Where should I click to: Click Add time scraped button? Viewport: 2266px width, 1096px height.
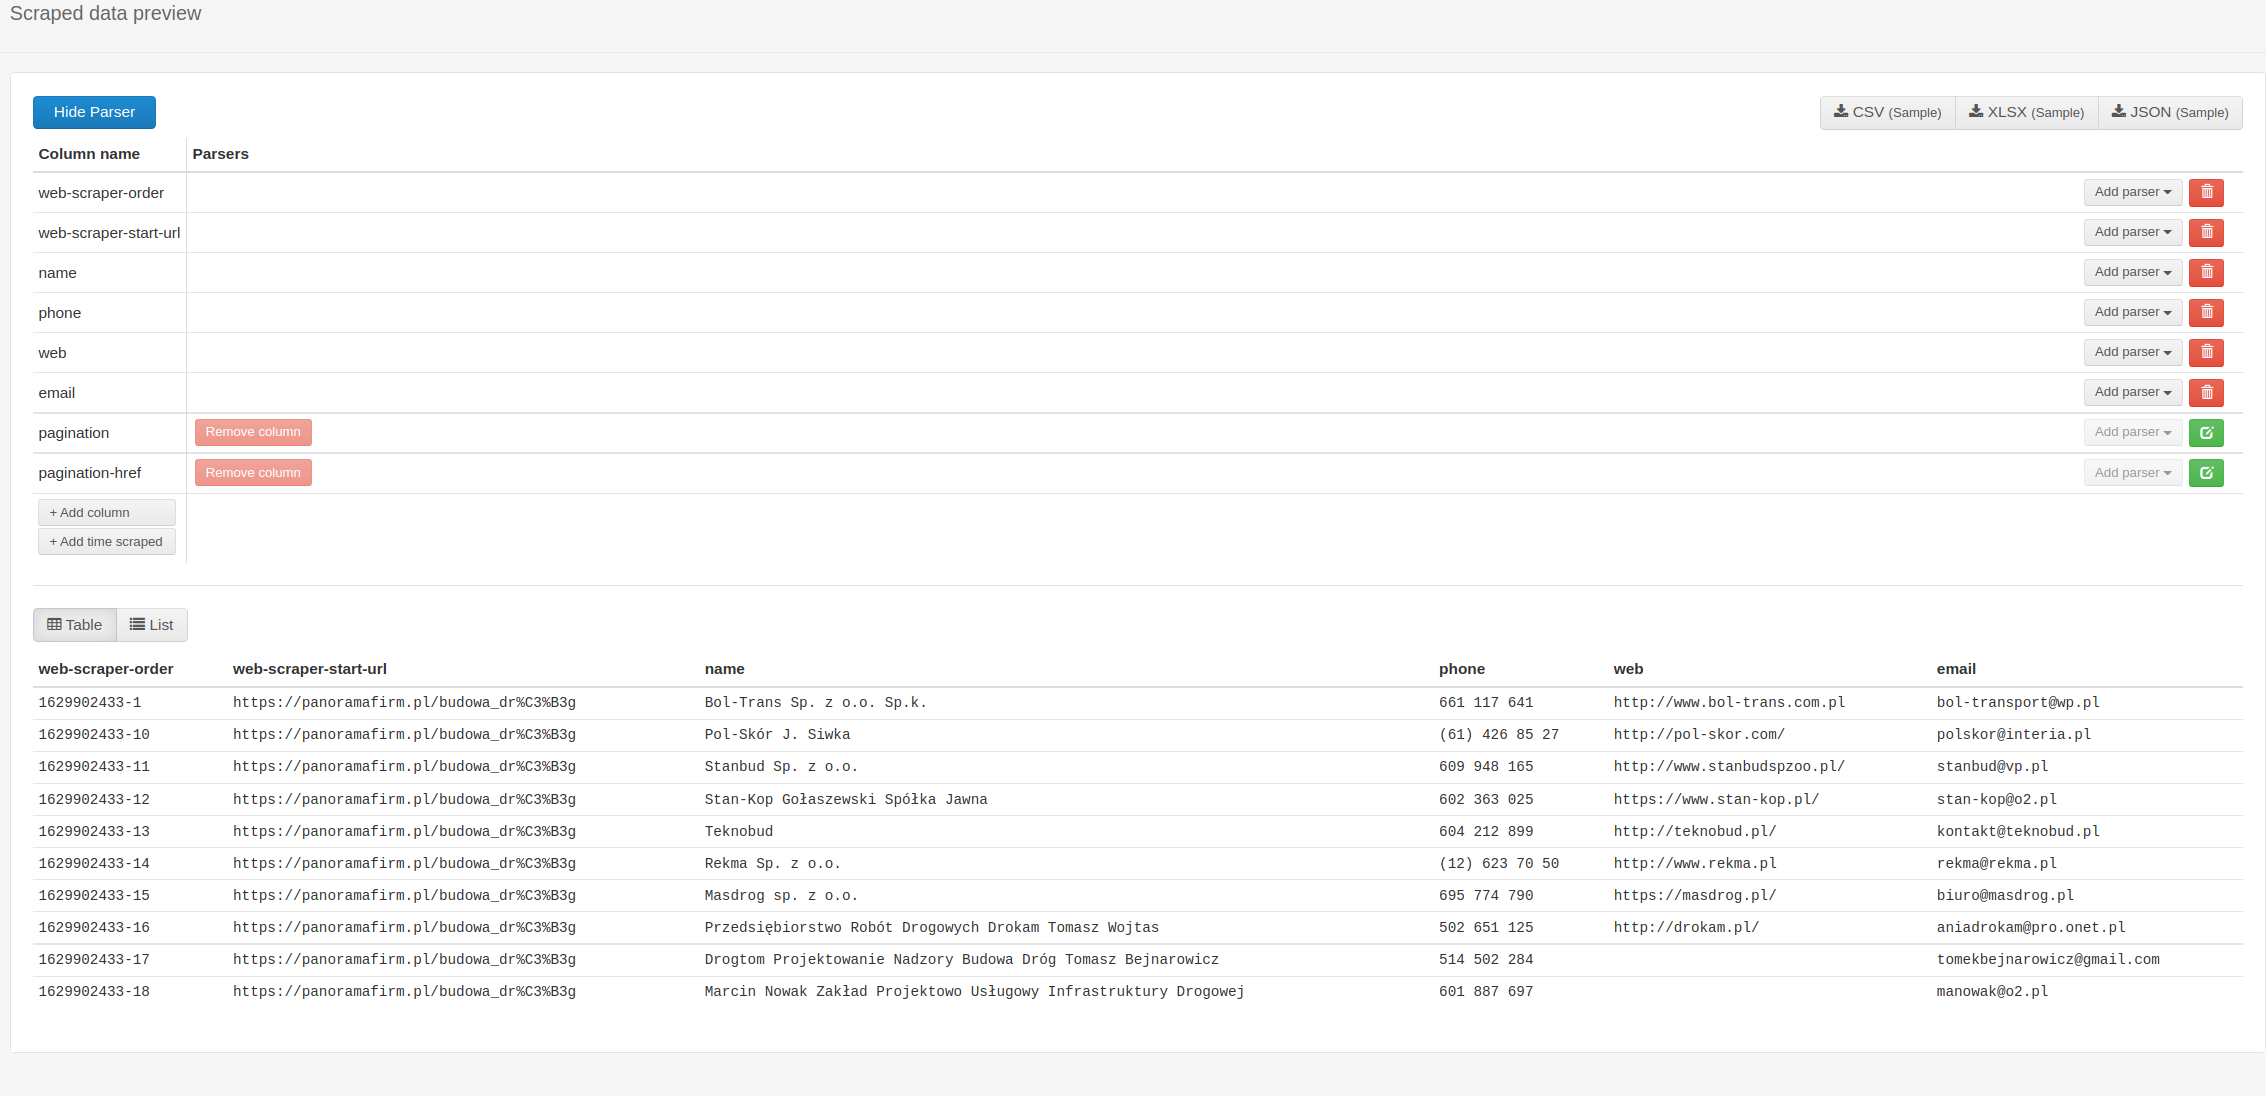pos(106,542)
